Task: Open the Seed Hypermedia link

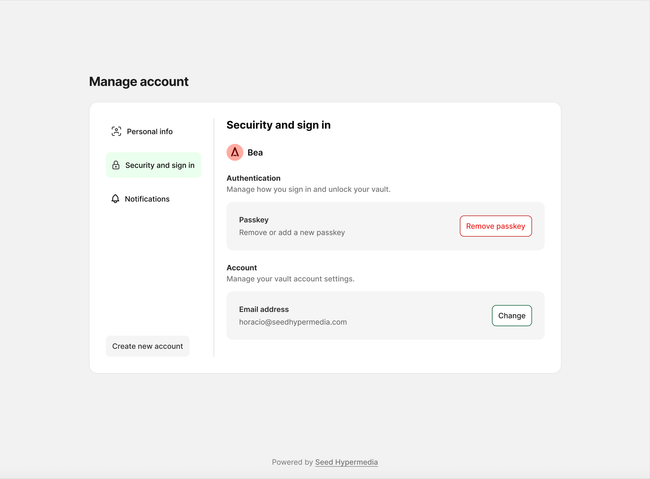Action: [346, 462]
